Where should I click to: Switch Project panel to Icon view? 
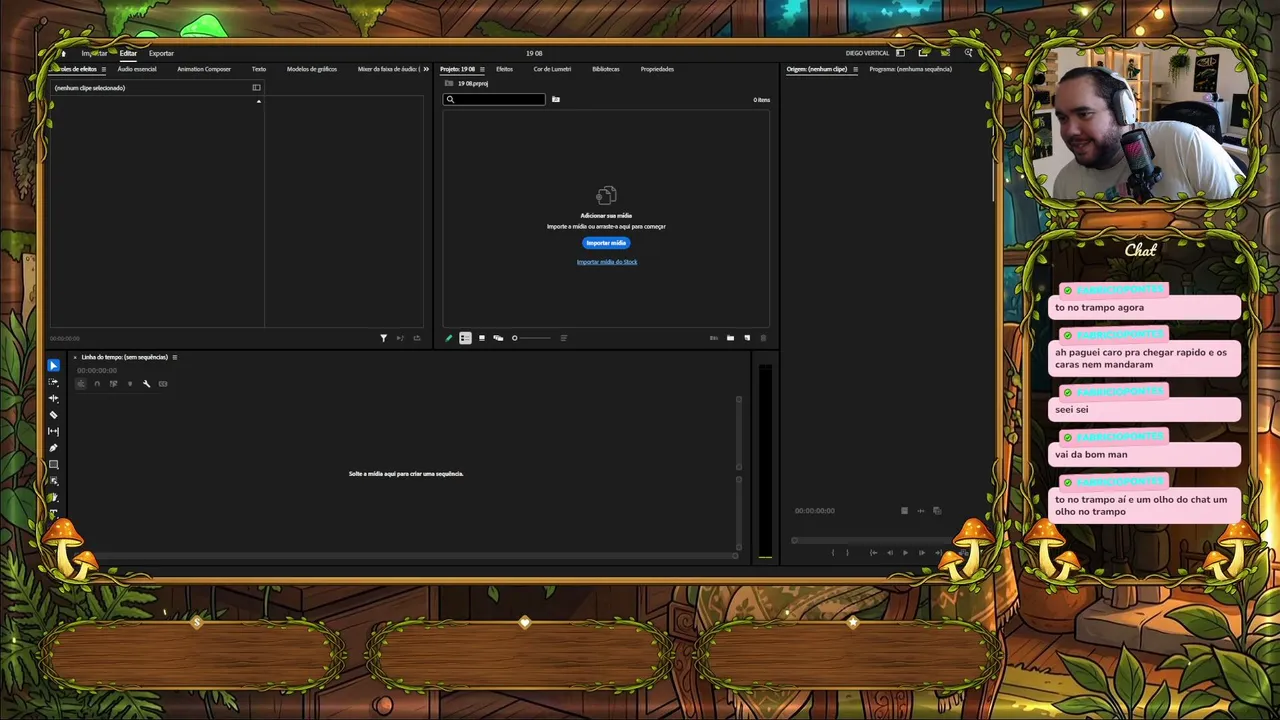point(482,338)
